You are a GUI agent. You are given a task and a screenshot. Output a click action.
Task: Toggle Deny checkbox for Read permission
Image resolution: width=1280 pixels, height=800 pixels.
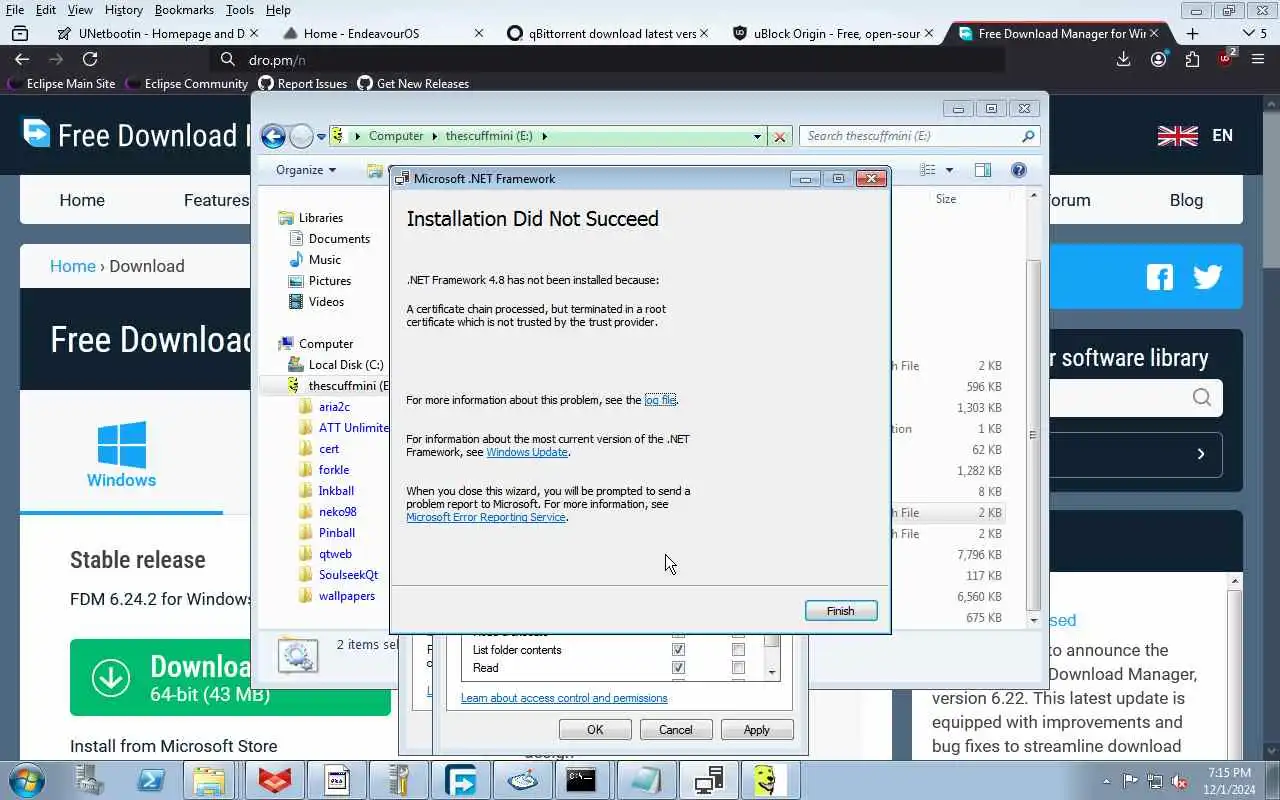[738, 668]
